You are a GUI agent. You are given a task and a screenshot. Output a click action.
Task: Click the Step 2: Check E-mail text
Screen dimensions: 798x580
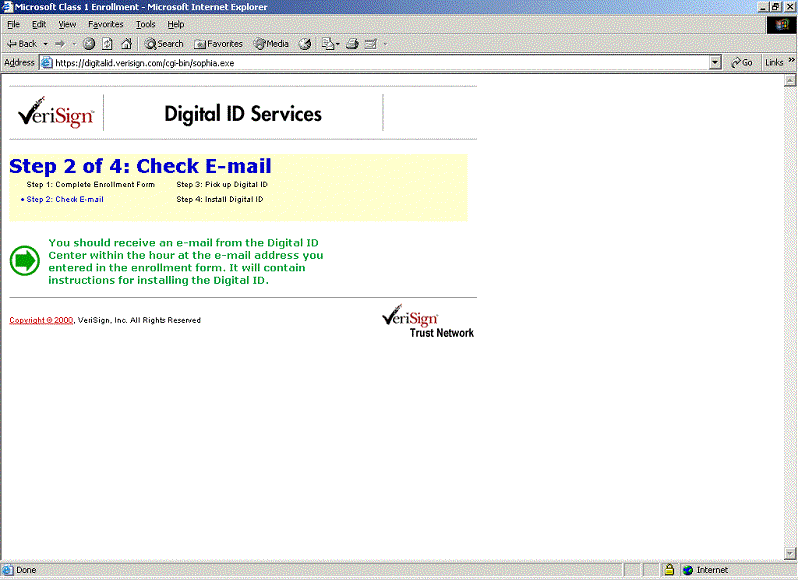65,199
